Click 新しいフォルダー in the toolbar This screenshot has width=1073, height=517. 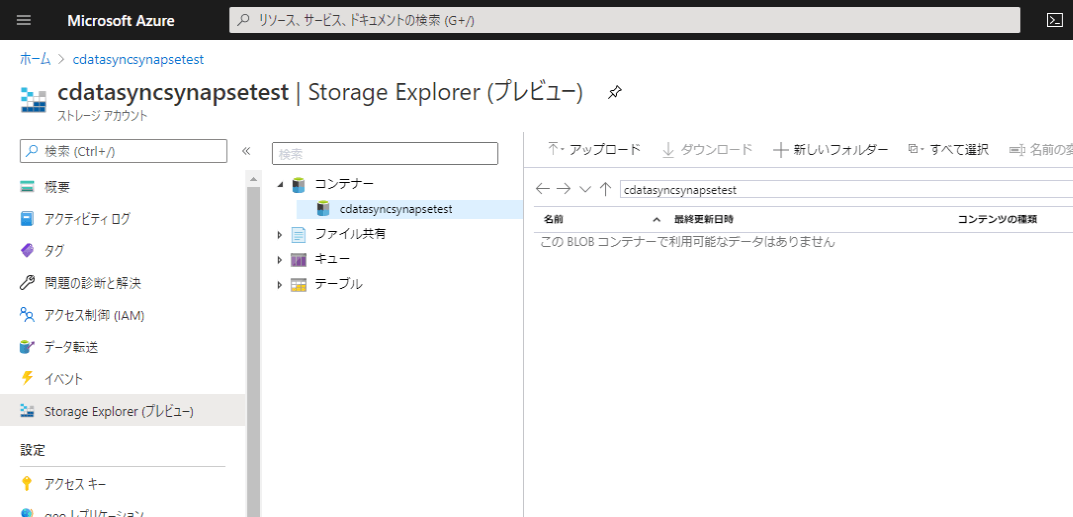click(831, 150)
